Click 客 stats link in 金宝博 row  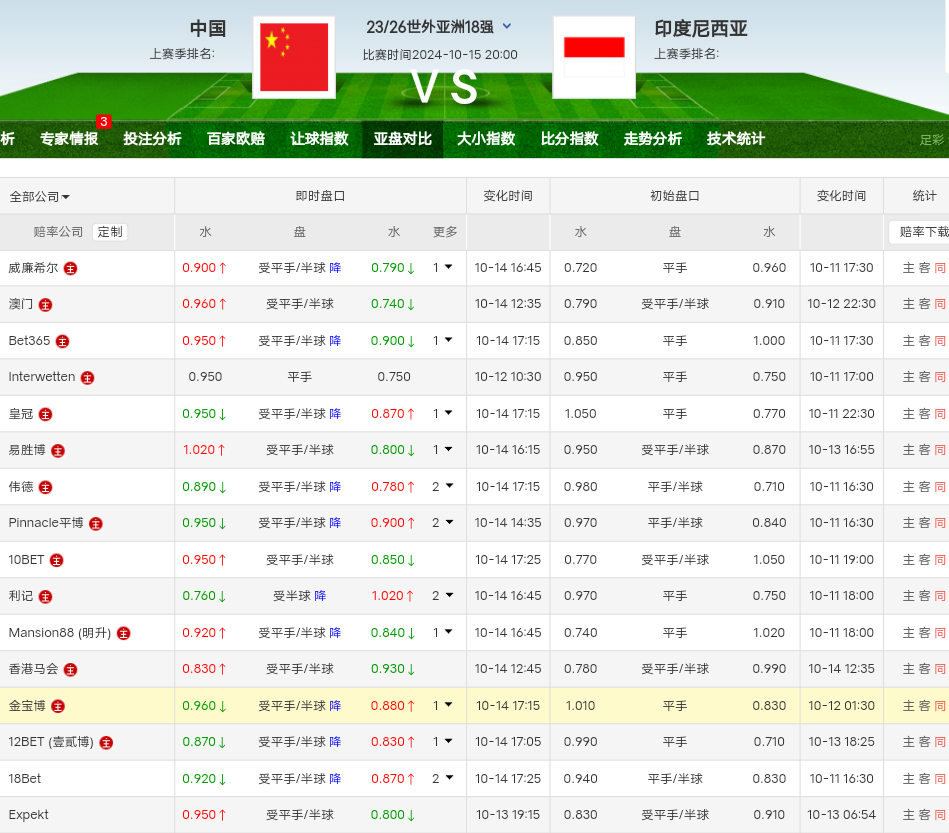coord(924,706)
